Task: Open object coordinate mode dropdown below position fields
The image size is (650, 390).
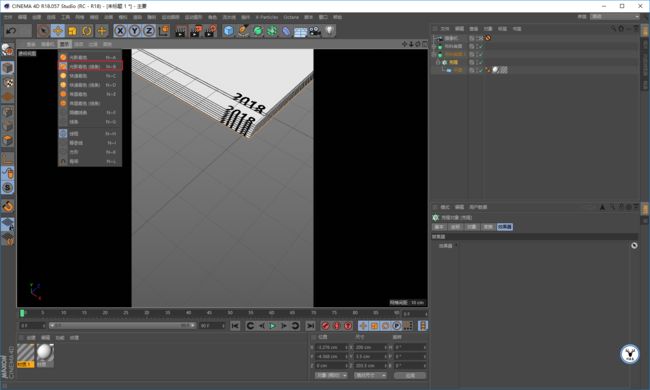Action: [x=331, y=375]
